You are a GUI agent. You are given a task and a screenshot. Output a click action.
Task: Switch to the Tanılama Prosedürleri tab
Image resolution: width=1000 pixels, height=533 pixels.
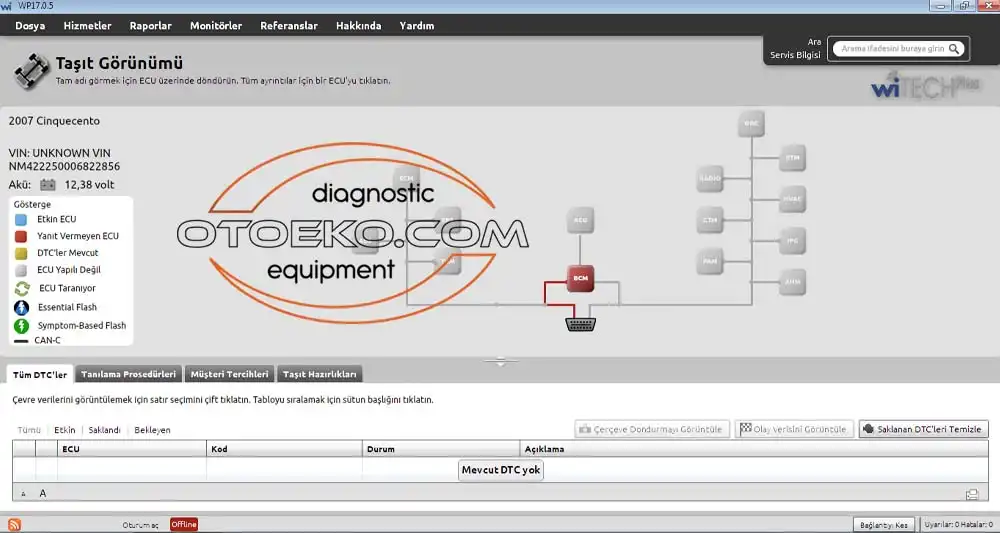click(128, 374)
